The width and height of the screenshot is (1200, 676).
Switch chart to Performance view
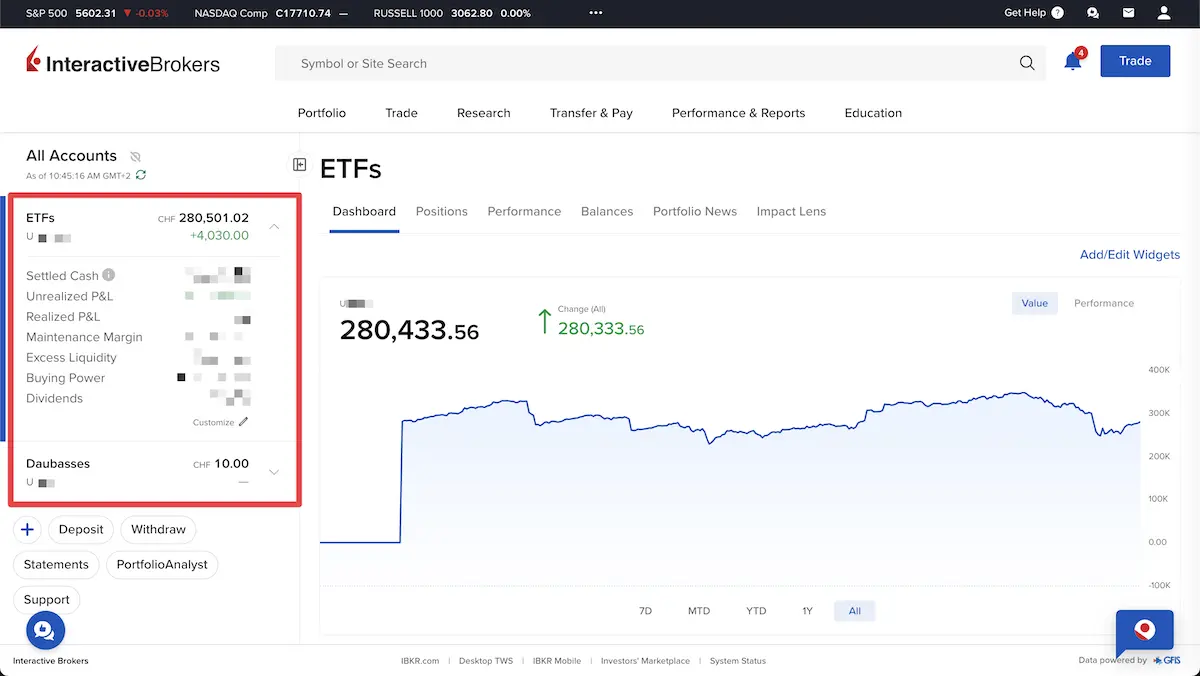pyautogui.click(x=1104, y=303)
